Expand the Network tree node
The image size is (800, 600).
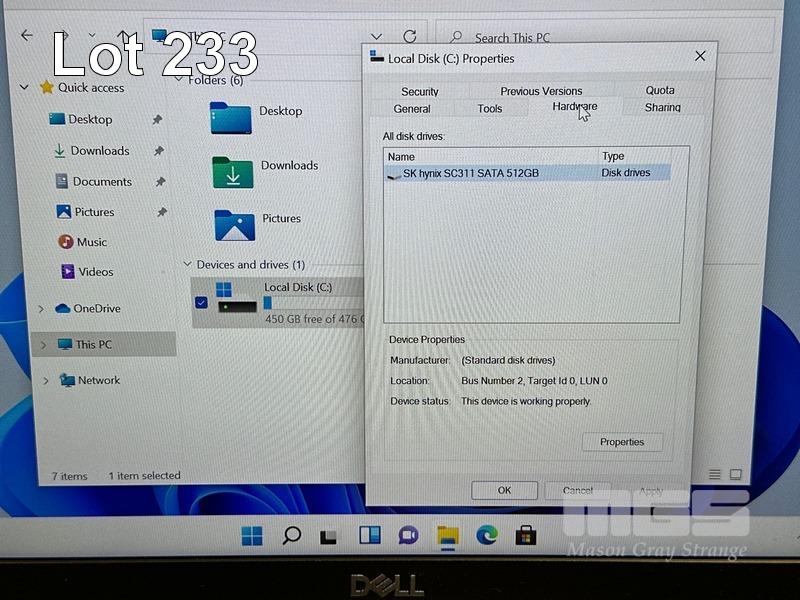tap(45, 381)
